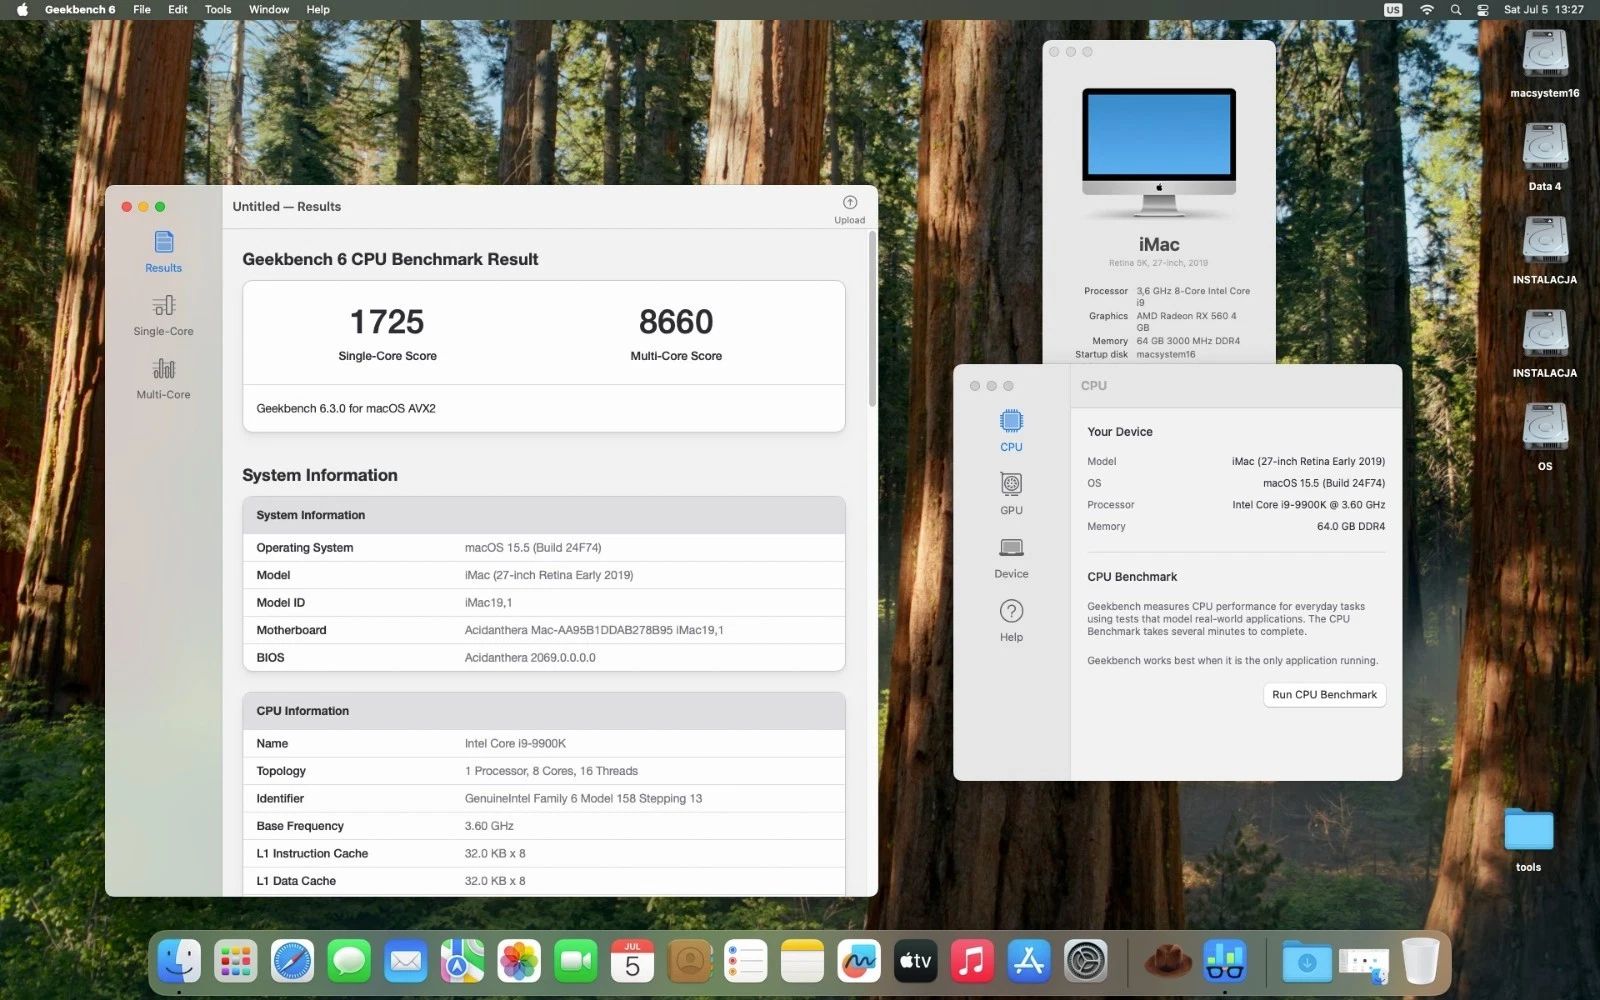Viewport: 1600px width, 1000px height.
Task: Open Messages from the Dock
Action: 349,962
